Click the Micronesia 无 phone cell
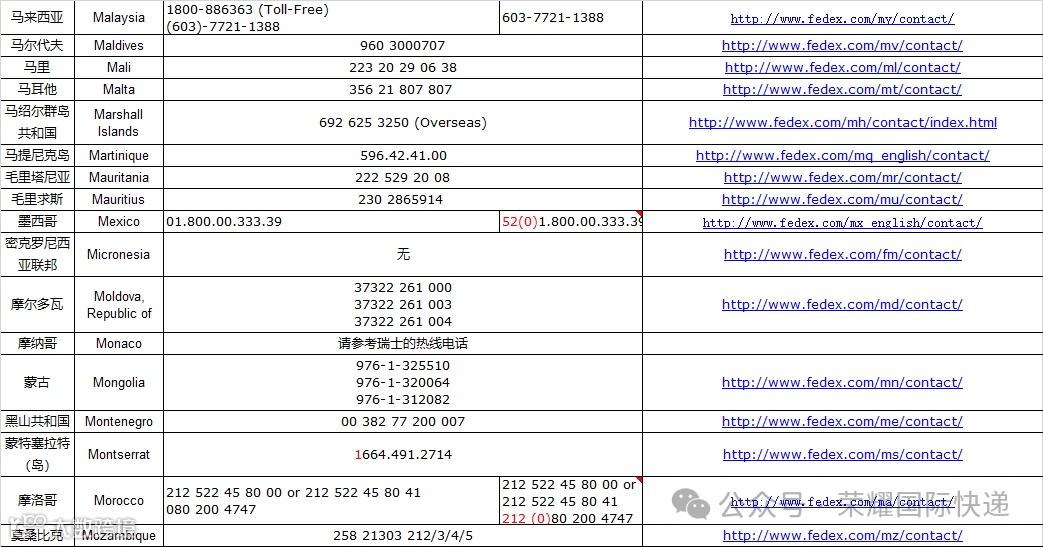The width and height of the screenshot is (1043, 547). (402, 254)
